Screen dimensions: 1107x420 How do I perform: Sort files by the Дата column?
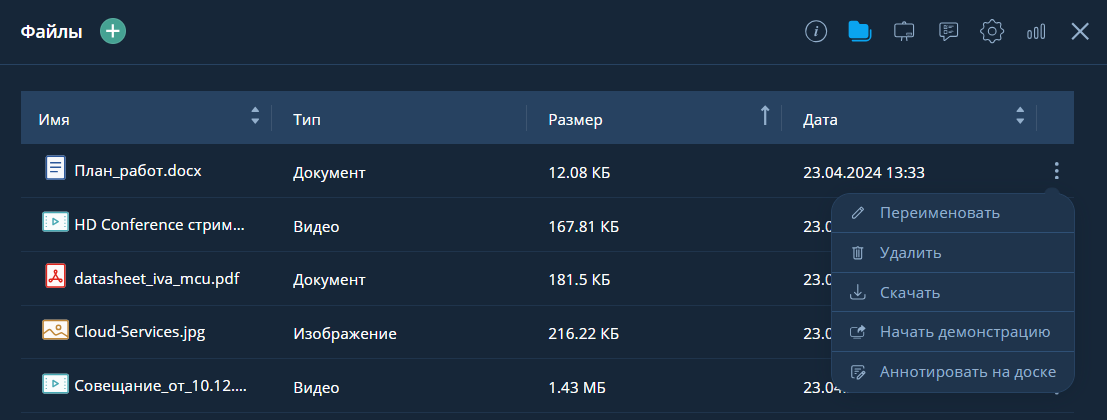[1020, 116]
